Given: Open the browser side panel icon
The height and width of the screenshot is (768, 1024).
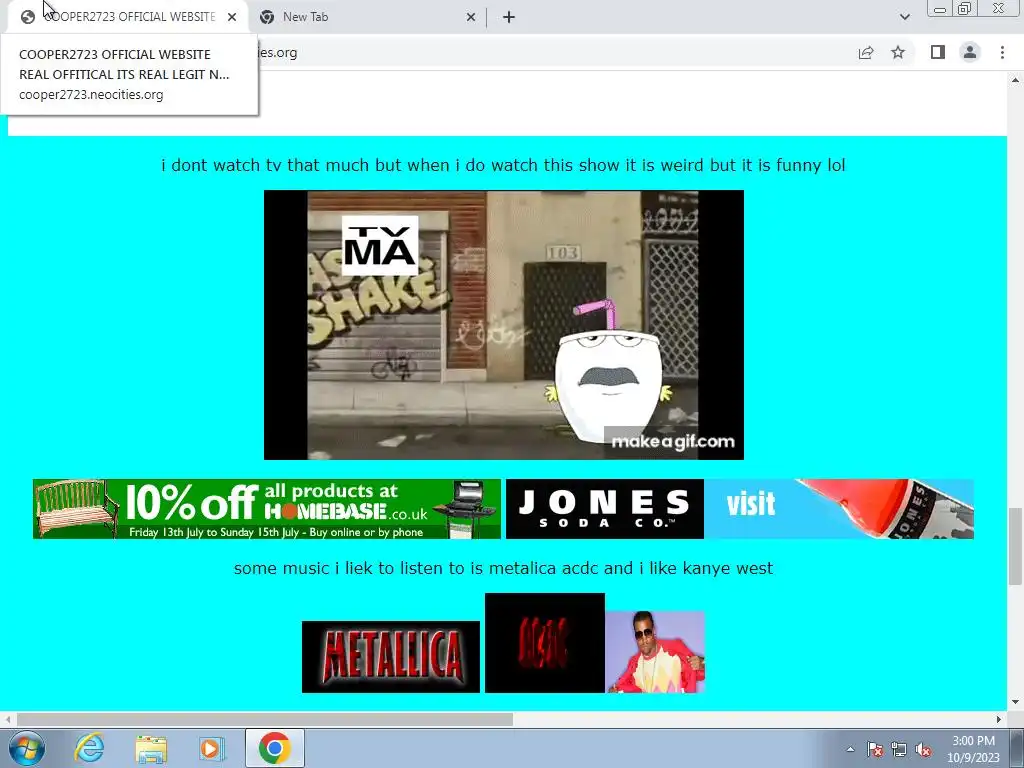Looking at the screenshot, I should (x=938, y=52).
